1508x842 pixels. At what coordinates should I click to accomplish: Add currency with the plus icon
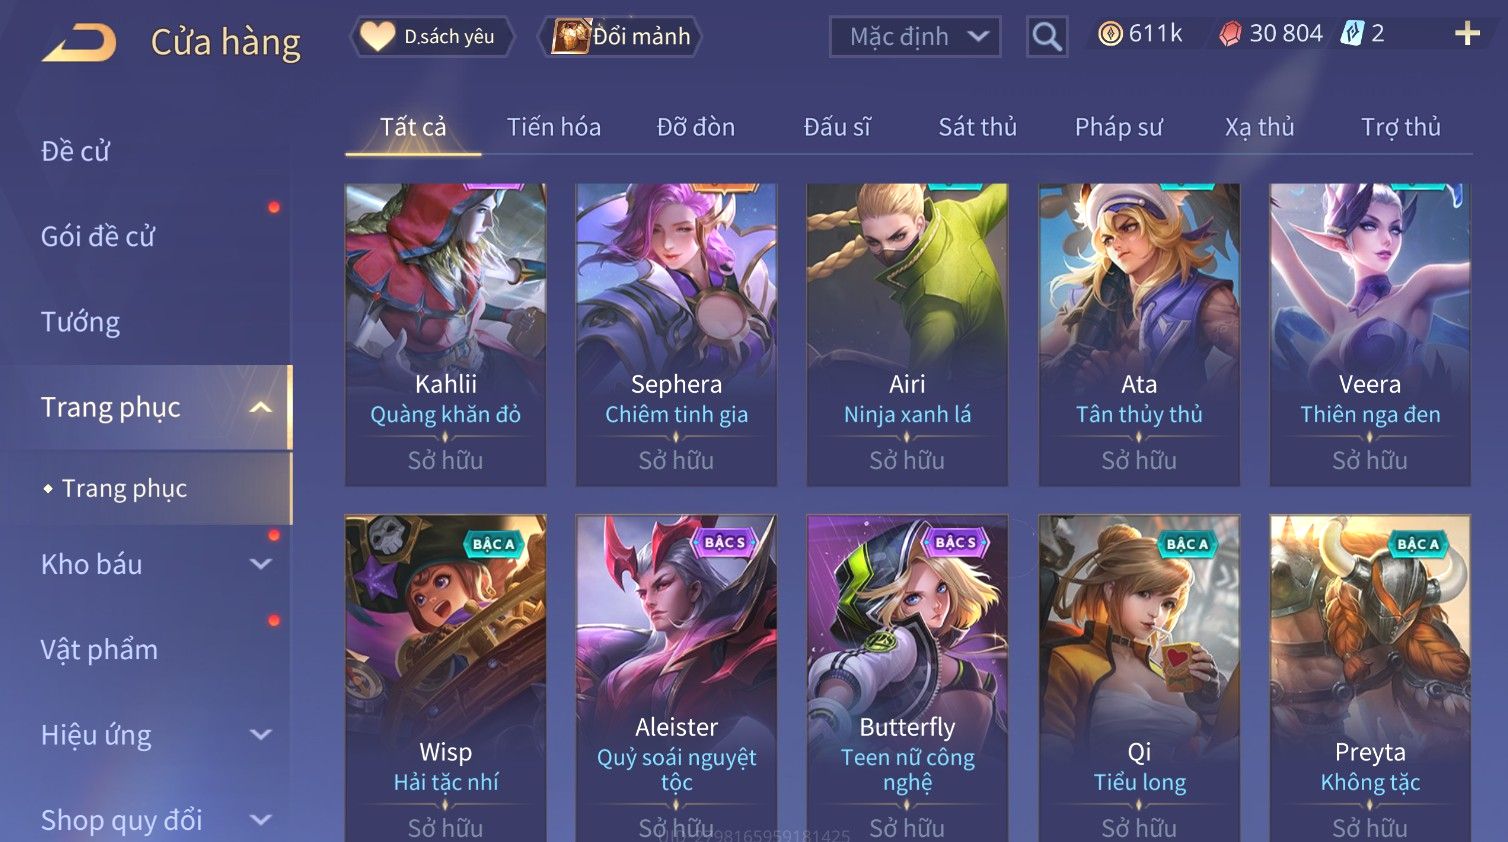[1467, 34]
